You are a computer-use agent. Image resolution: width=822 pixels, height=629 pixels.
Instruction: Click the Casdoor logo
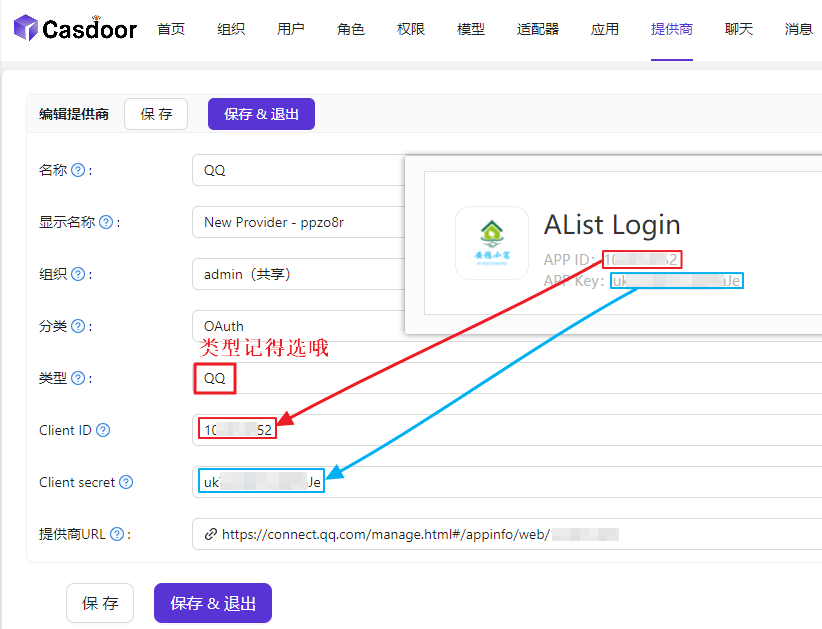[x=75, y=29]
